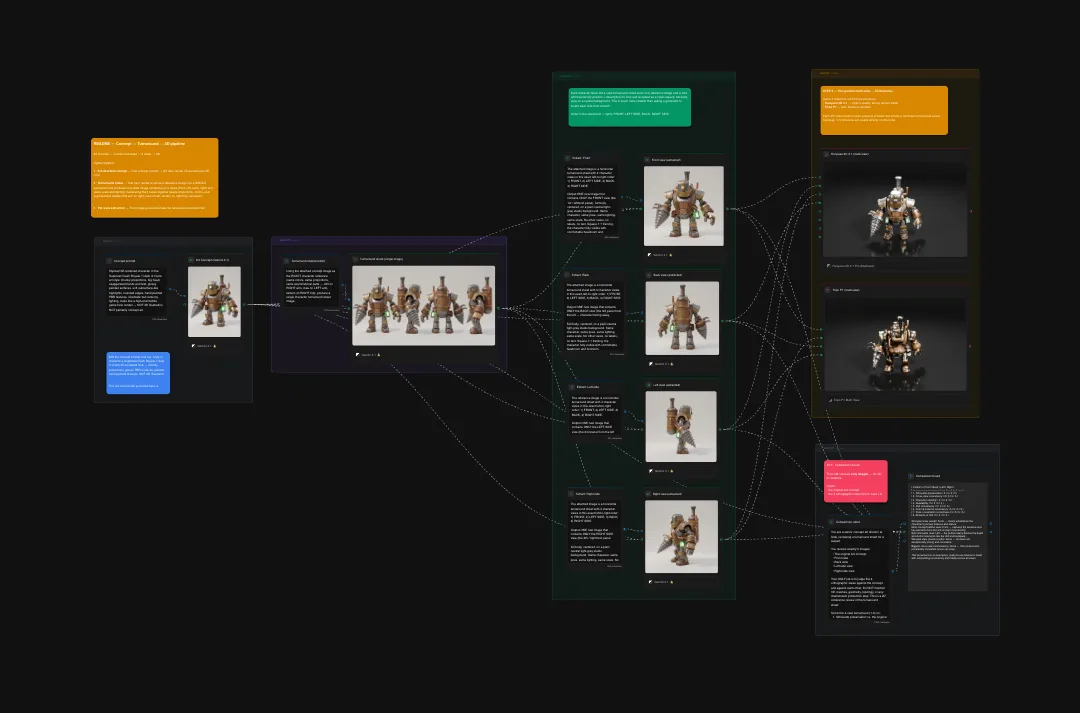Click the Hunyuan 3D node header icon

pyautogui.click(x=827, y=154)
